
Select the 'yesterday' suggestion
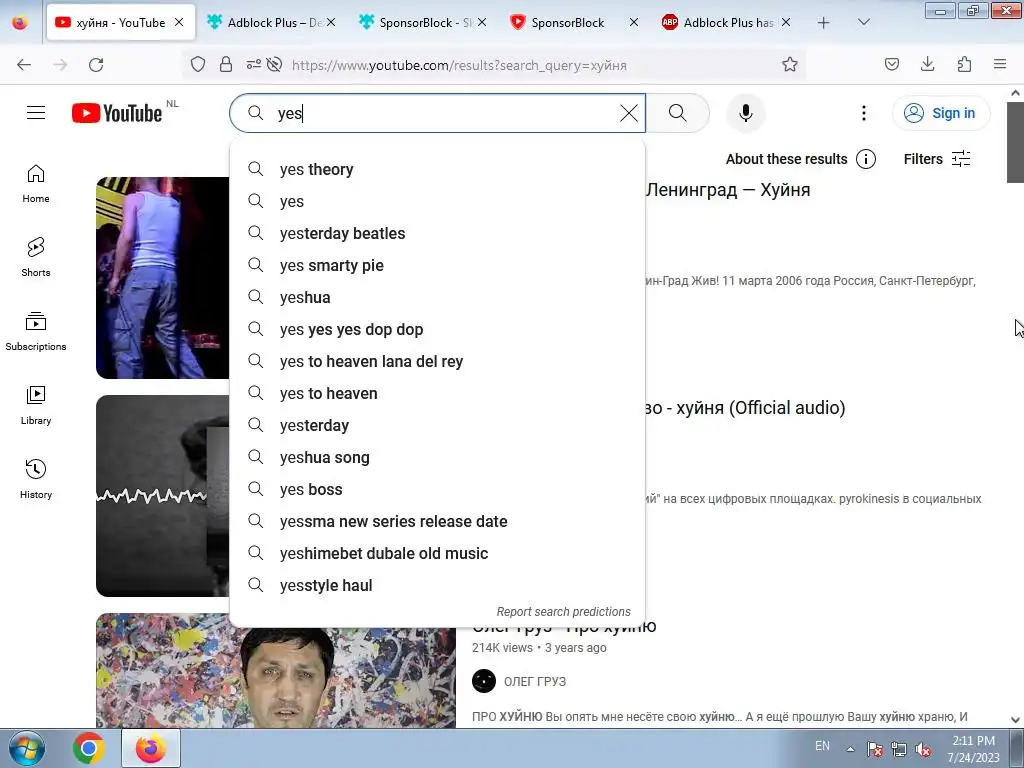[x=437, y=425]
